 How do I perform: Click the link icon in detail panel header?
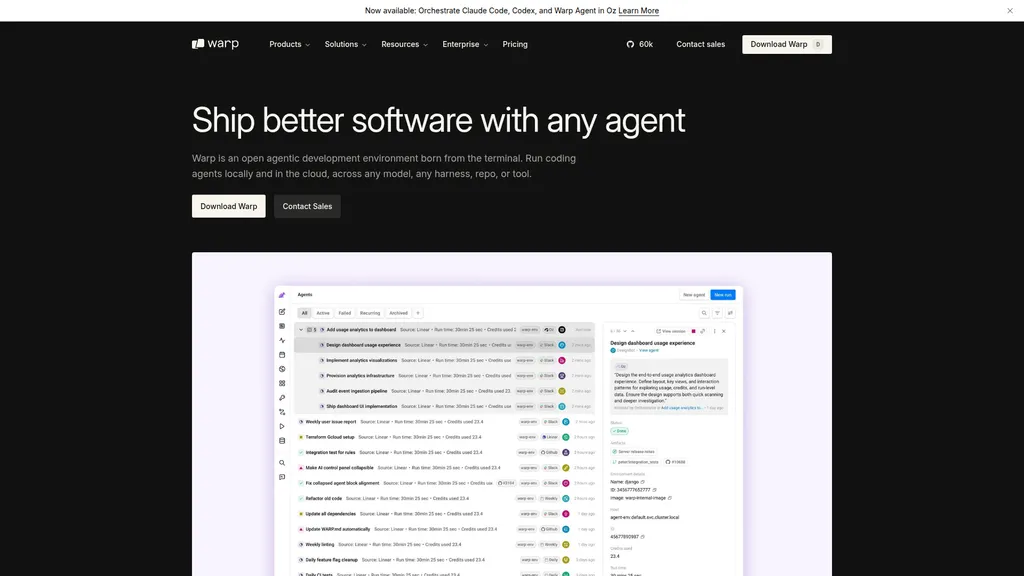pos(703,331)
